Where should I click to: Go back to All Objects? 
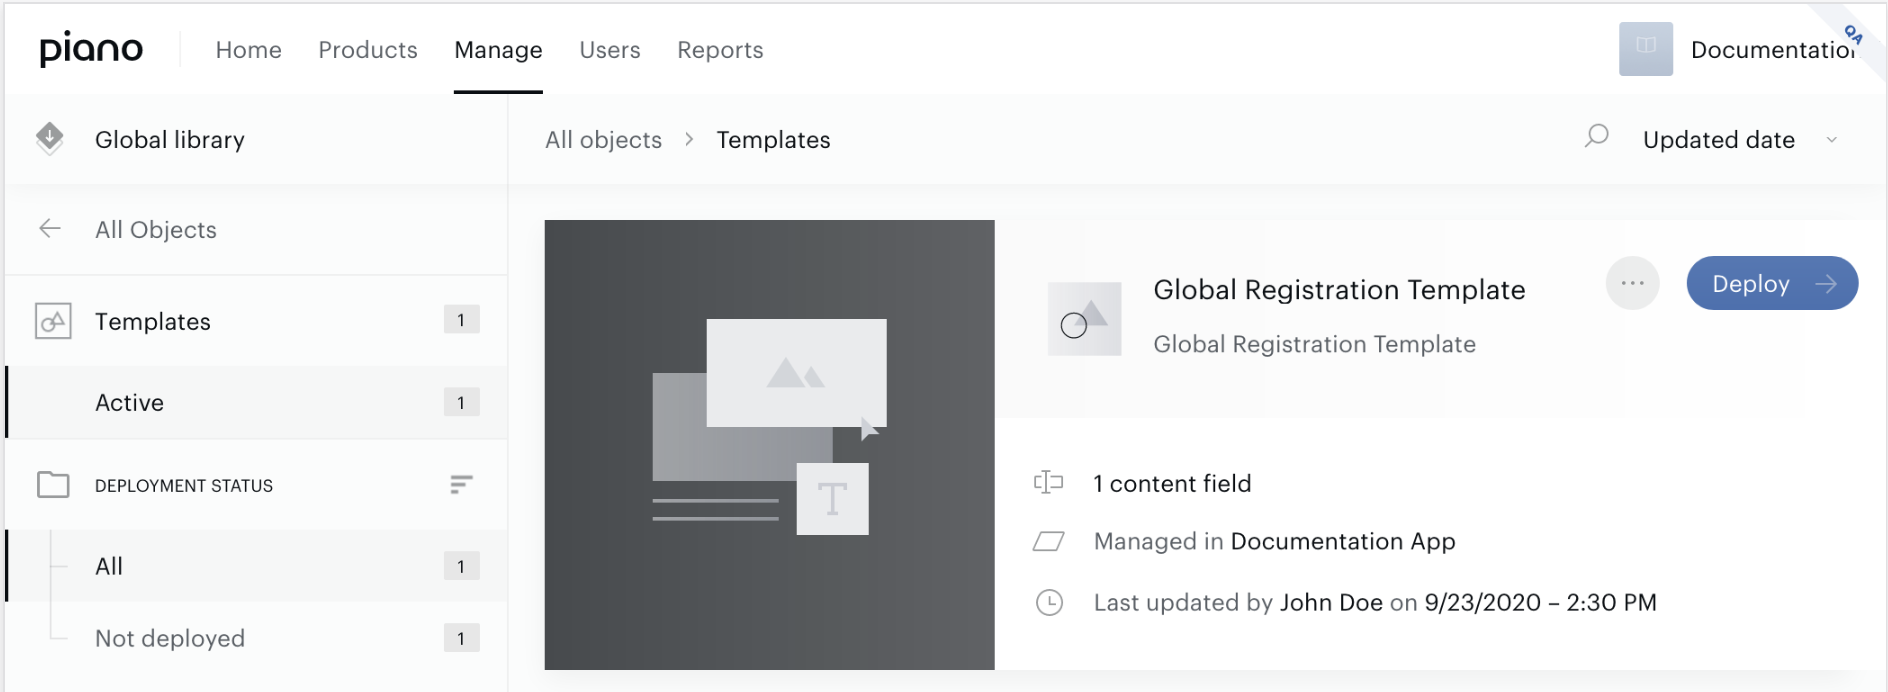click(x=156, y=230)
